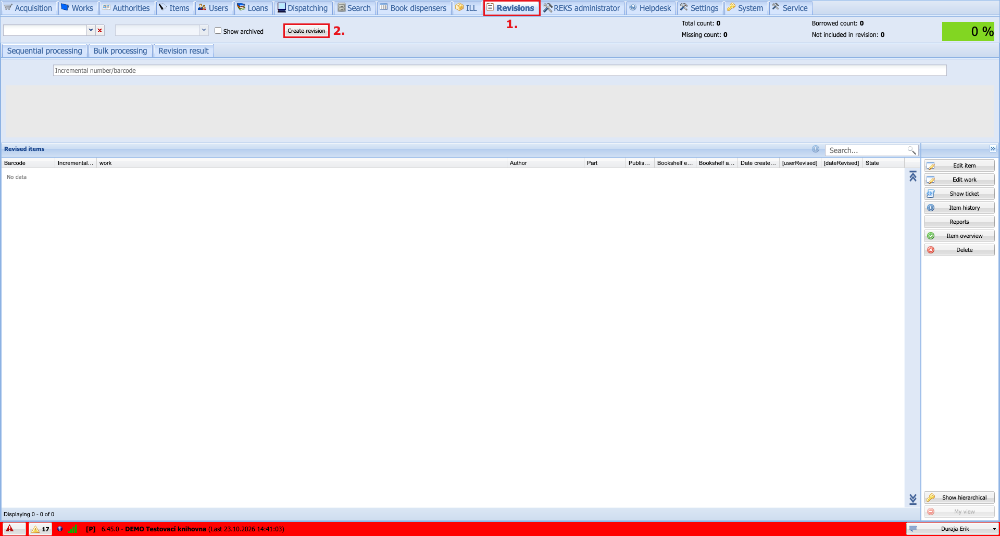Click the 'Displaying 0 - 0 of 0' text
The image size is (1000, 536).
coord(29,514)
